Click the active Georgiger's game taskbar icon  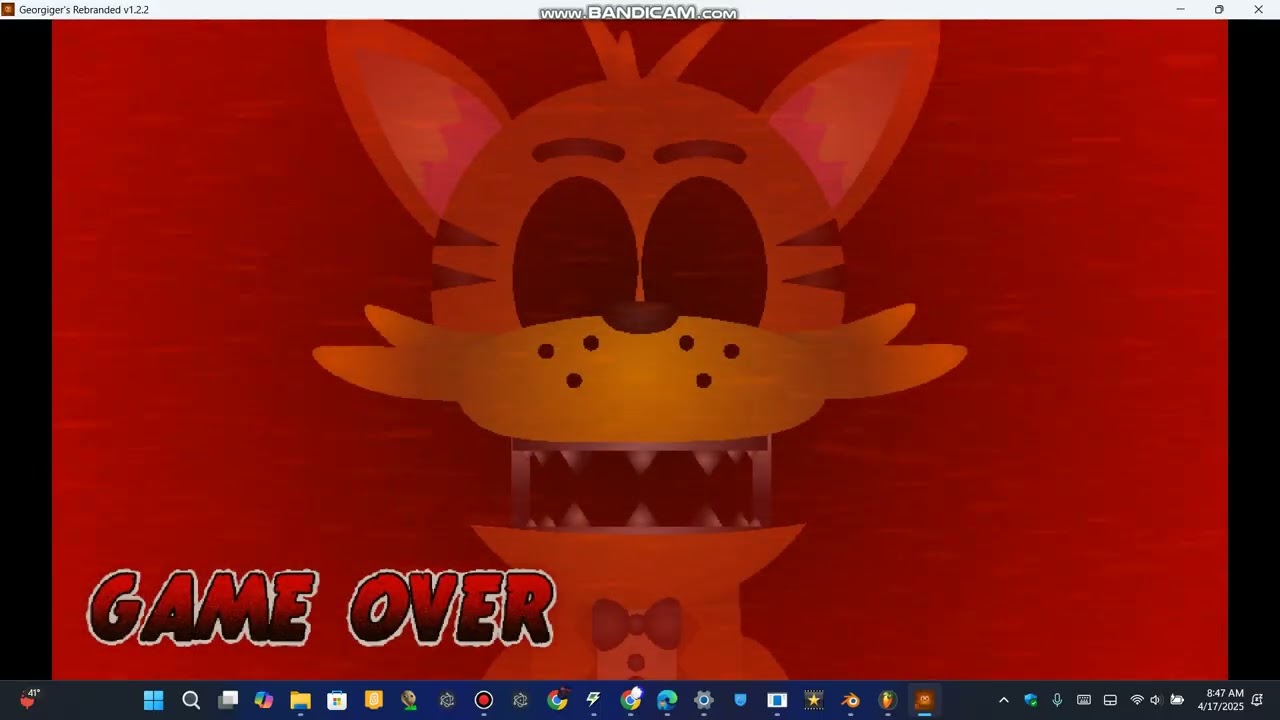click(x=924, y=700)
